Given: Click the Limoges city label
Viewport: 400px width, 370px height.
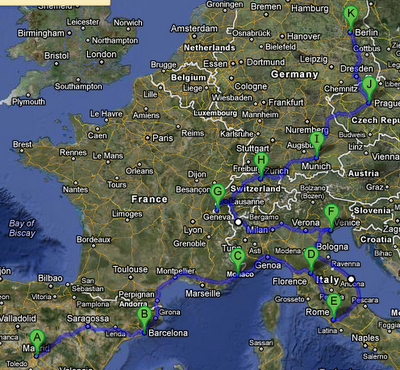Looking at the screenshot, I should (127, 214).
